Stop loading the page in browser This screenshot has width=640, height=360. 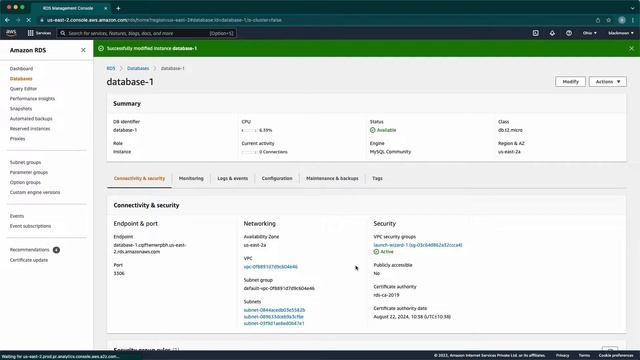pyautogui.click(x=29, y=20)
